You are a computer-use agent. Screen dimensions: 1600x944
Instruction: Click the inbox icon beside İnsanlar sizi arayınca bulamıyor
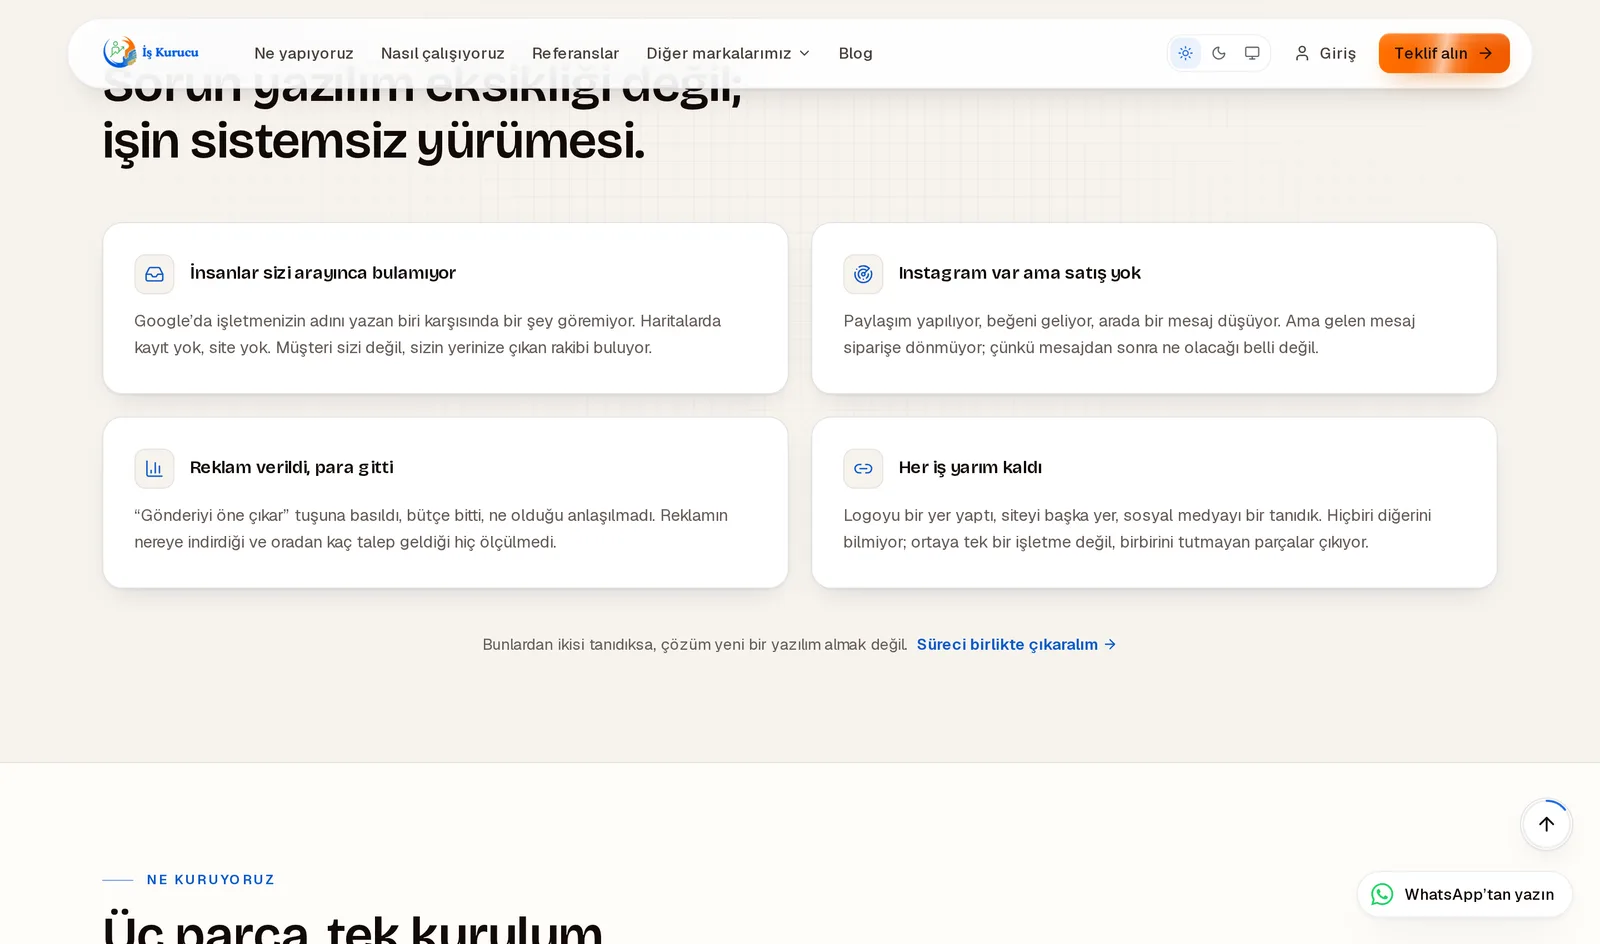tap(154, 274)
